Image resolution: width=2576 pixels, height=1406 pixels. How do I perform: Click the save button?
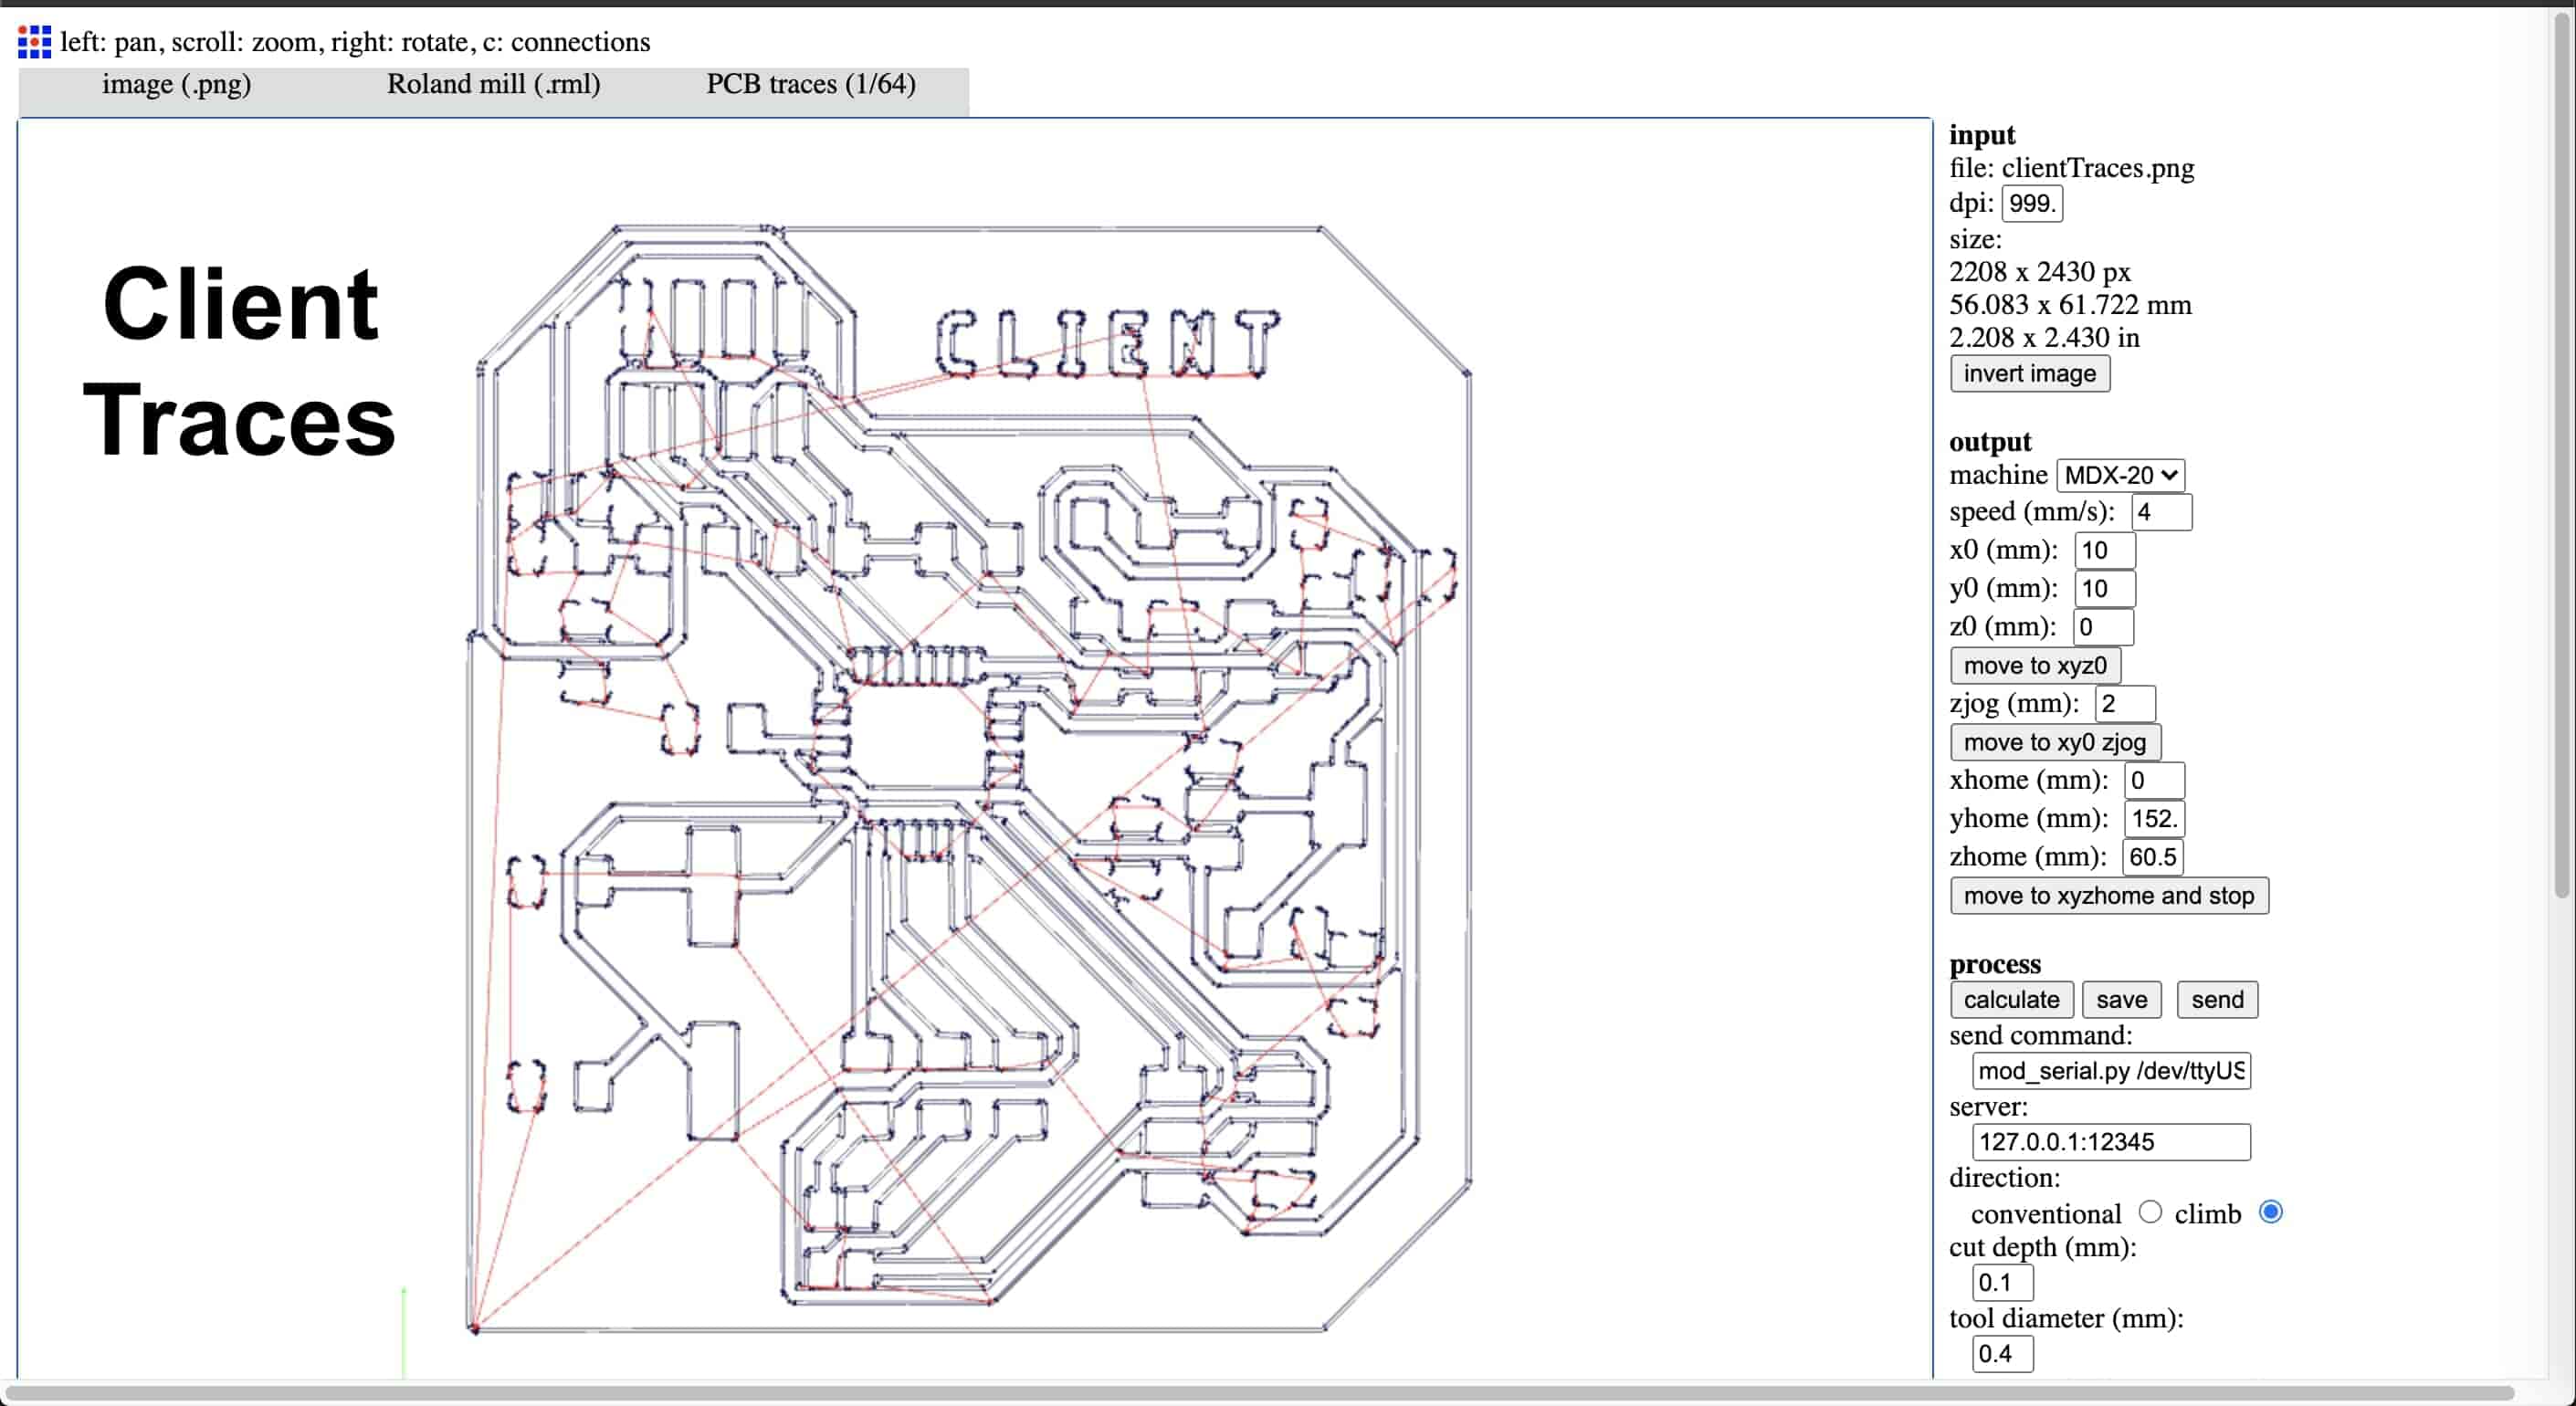[x=2121, y=1000]
